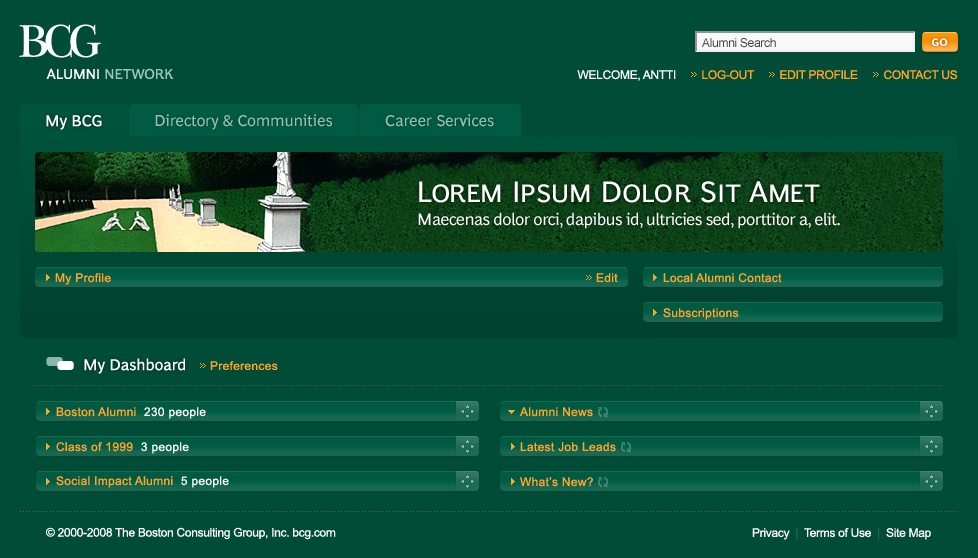Click the move handle on Boston Alumni panel
Viewport: 978px width, 558px height.
(467, 411)
